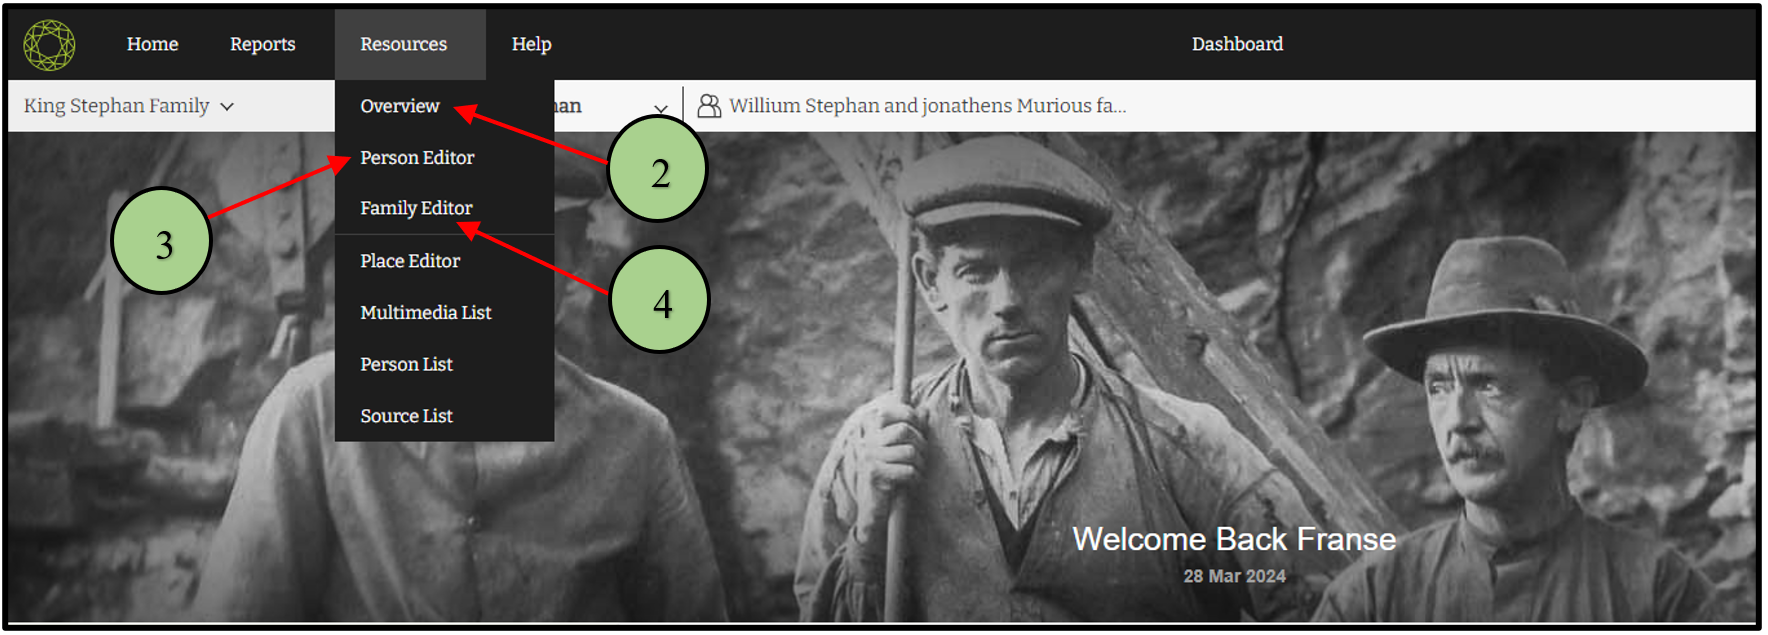Image resolution: width=1768 pixels, height=635 pixels.
Task: Choose Overview from Resources menu
Action: [399, 106]
